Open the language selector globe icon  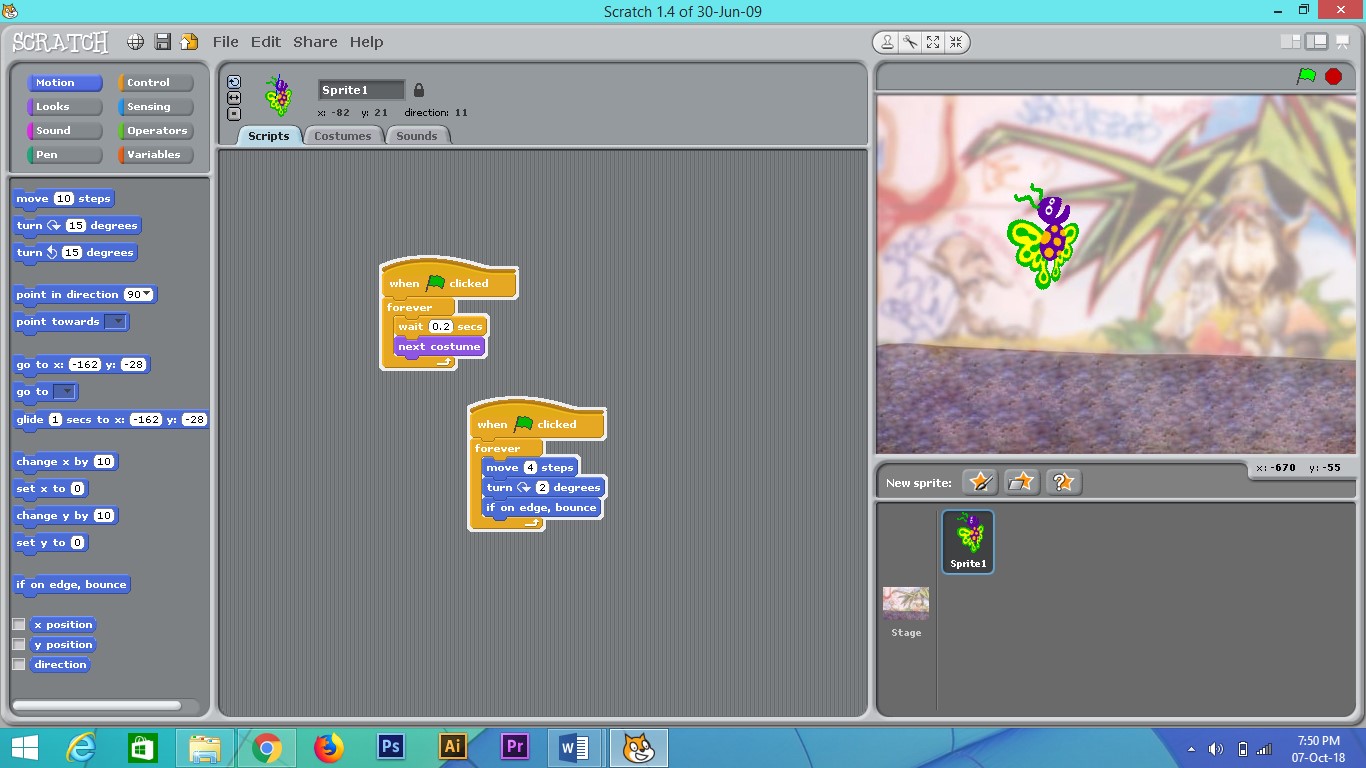134,42
